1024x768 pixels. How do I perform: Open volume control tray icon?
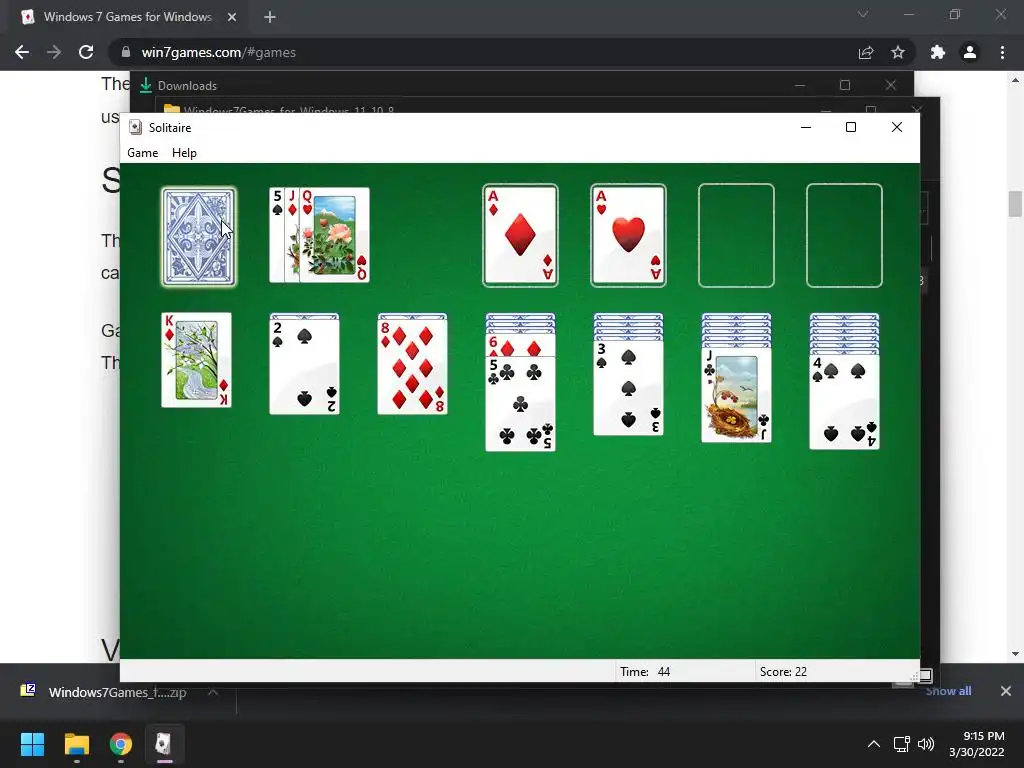click(x=925, y=744)
